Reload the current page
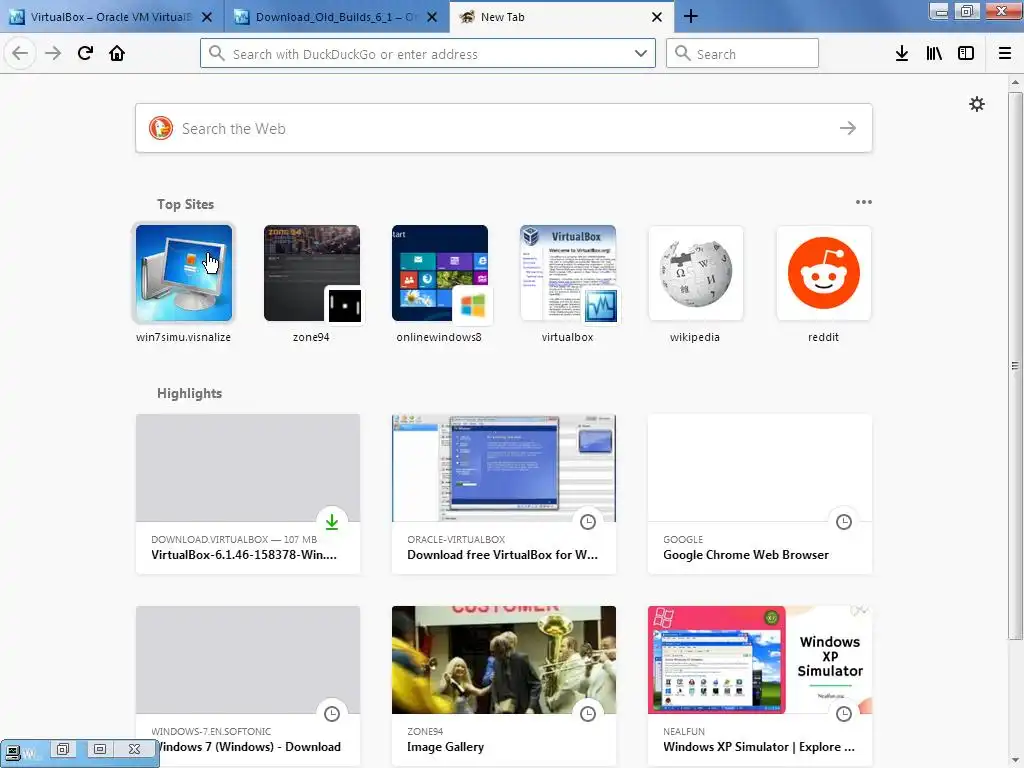The width and height of the screenshot is (1024, 768). pyautogui.click(x=85, y=53)
